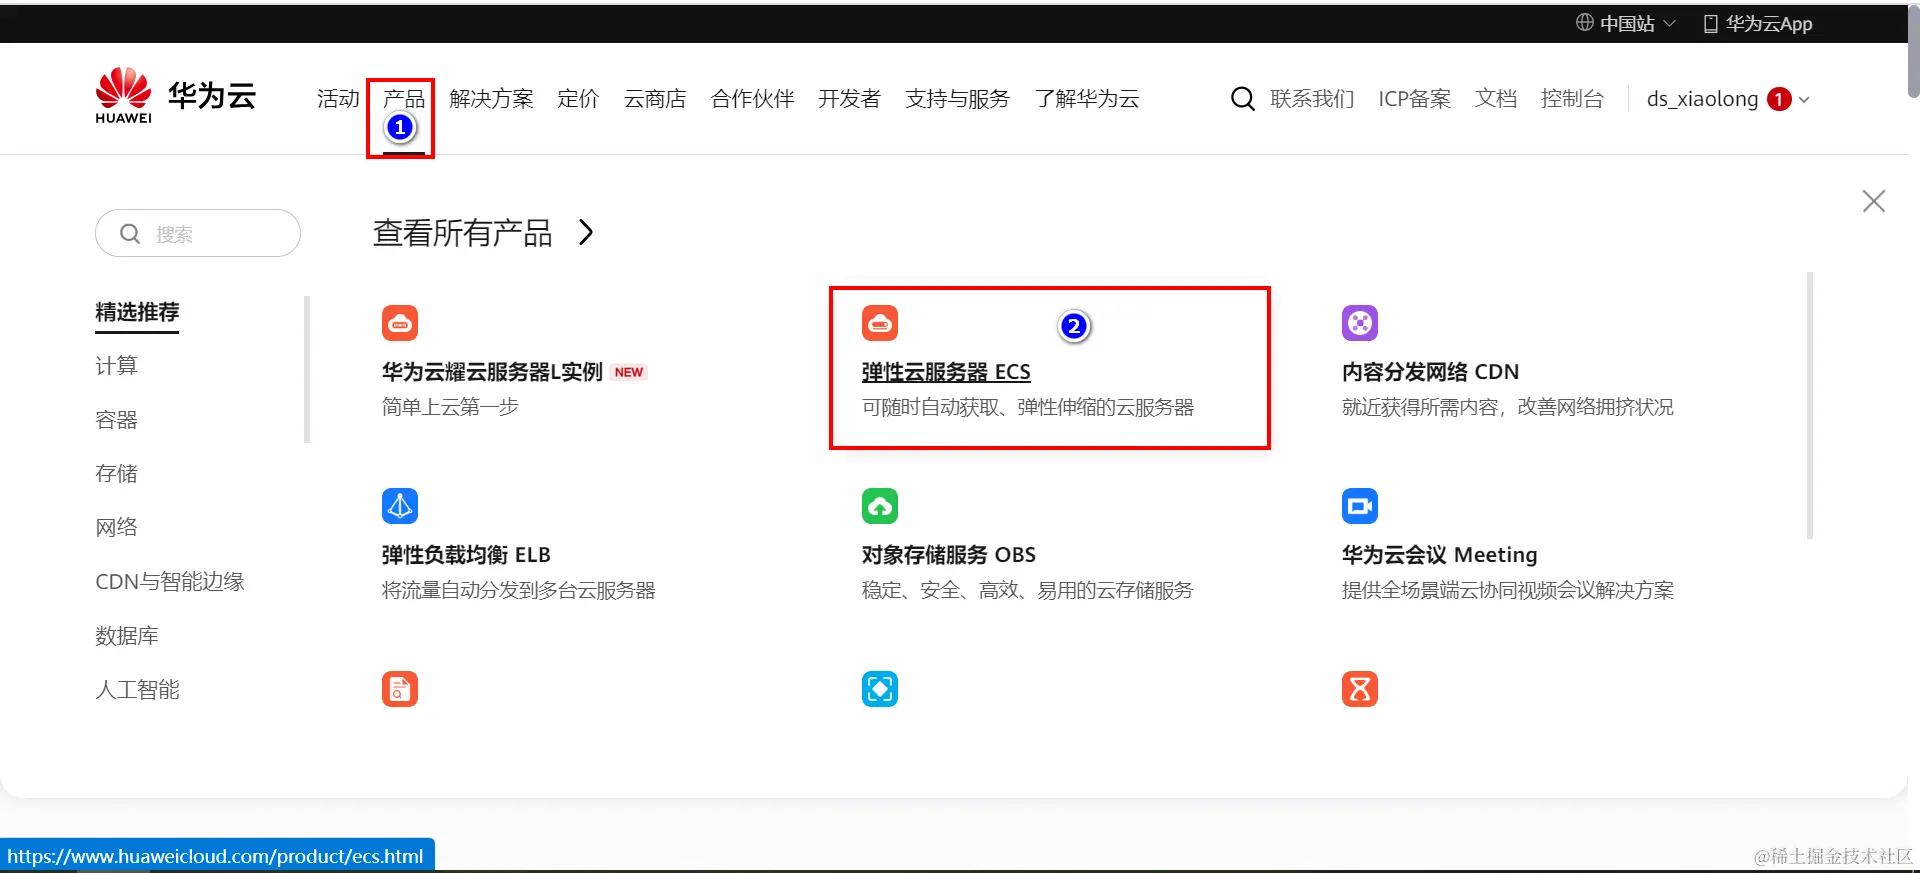This screenshot has height=873, width=1920.
Task: Click the product search input field
Action: point(198,233)
